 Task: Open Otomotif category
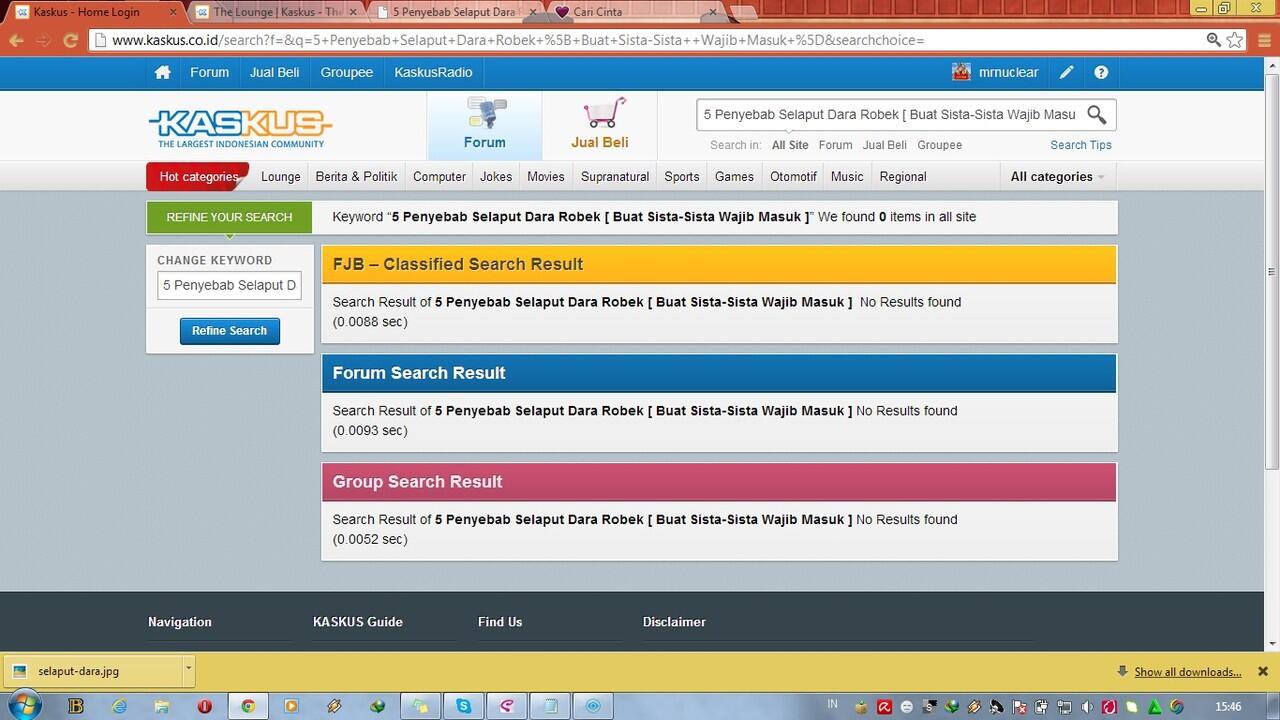[x=793, y=177]
